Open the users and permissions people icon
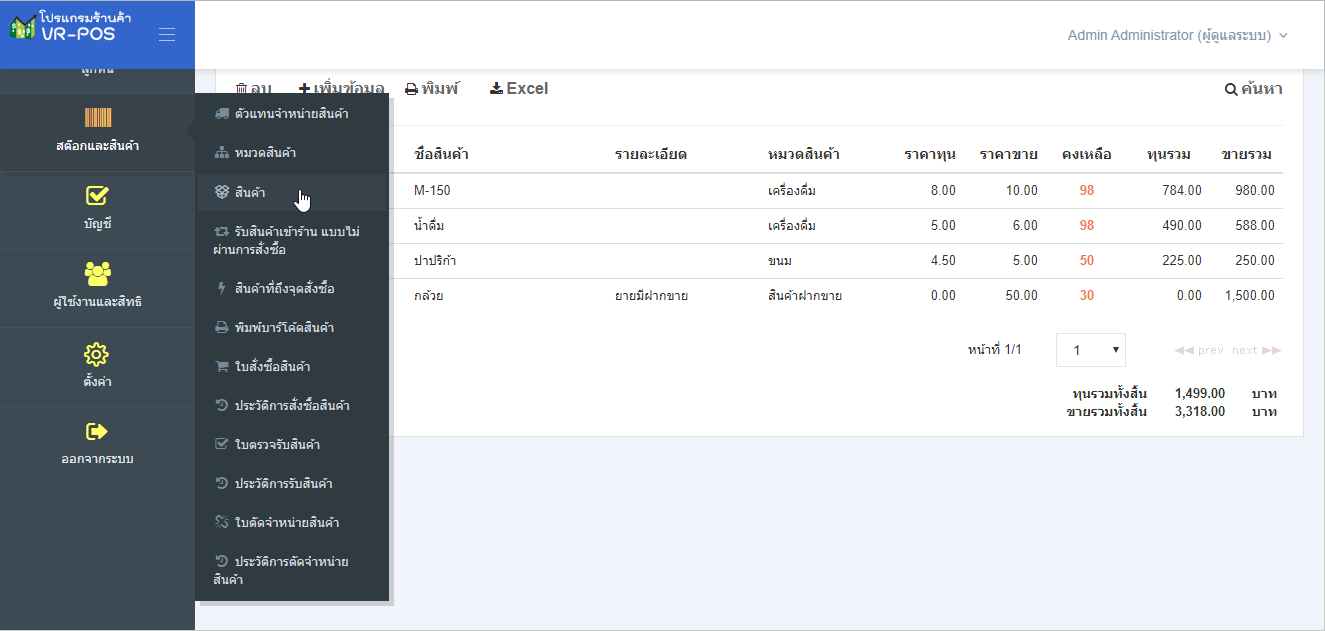The image size is (1325, 631). click(98, 273)
